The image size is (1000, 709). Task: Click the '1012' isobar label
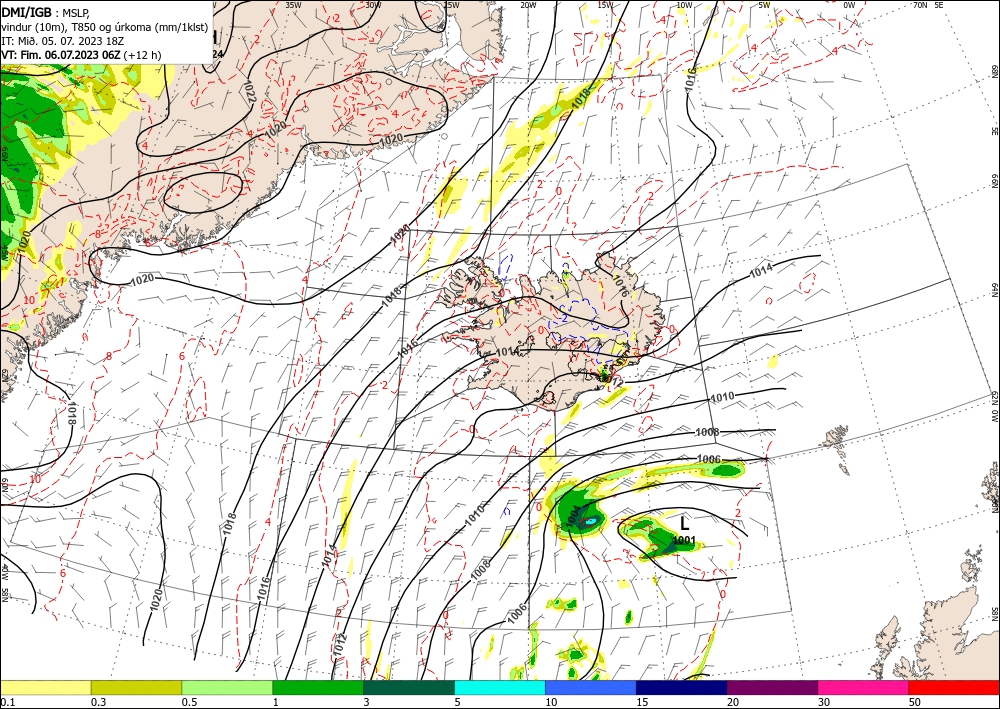[x=340, y=646]
